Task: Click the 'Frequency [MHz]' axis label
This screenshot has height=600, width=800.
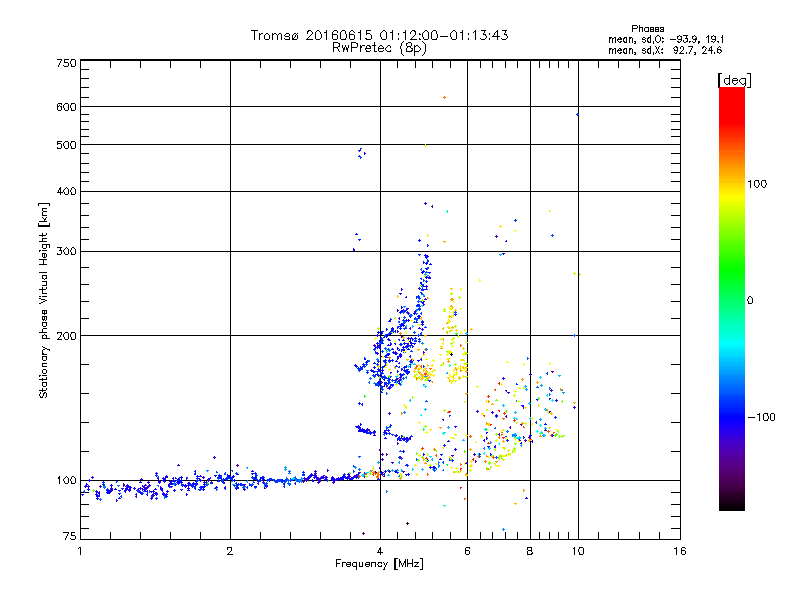Action: click(379, 564)
